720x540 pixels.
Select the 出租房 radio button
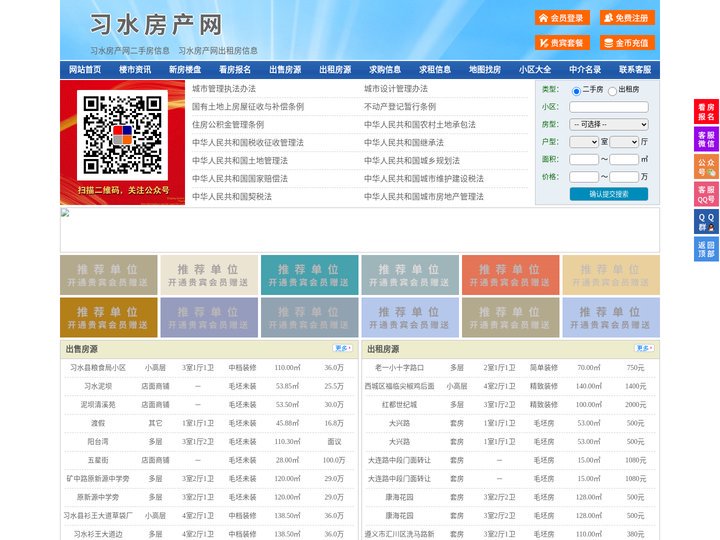(x=612, y=91)
